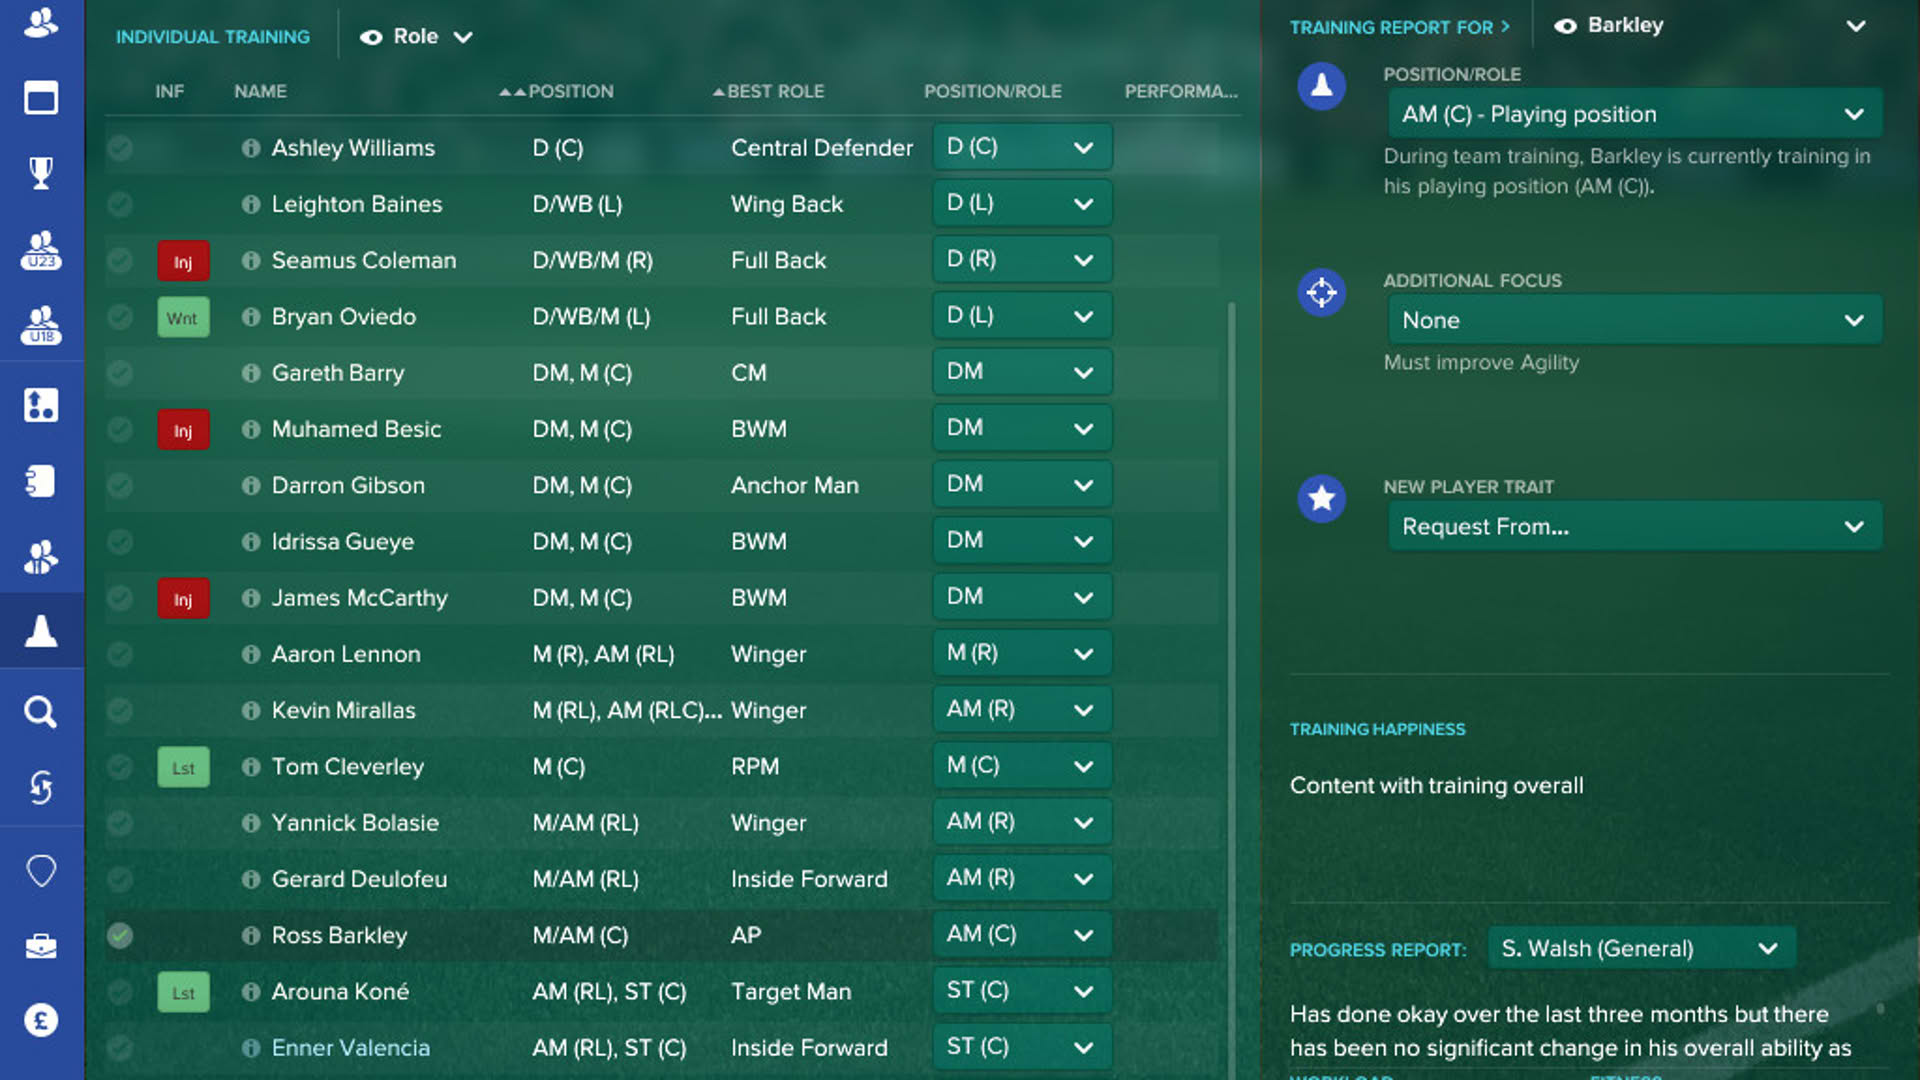Open the competitions trophy icon
This screenshot has width=1920, height=1080.
(41, 172)
